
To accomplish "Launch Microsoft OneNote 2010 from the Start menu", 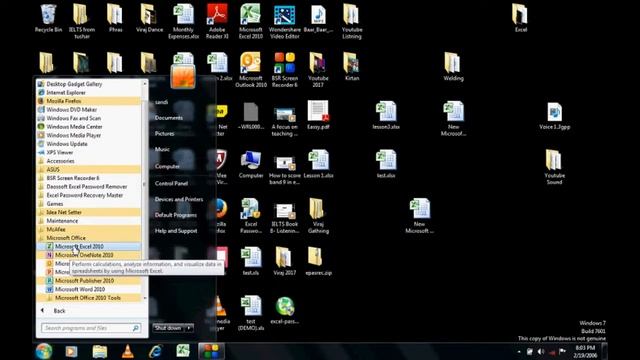I will (x=89, y=255).
